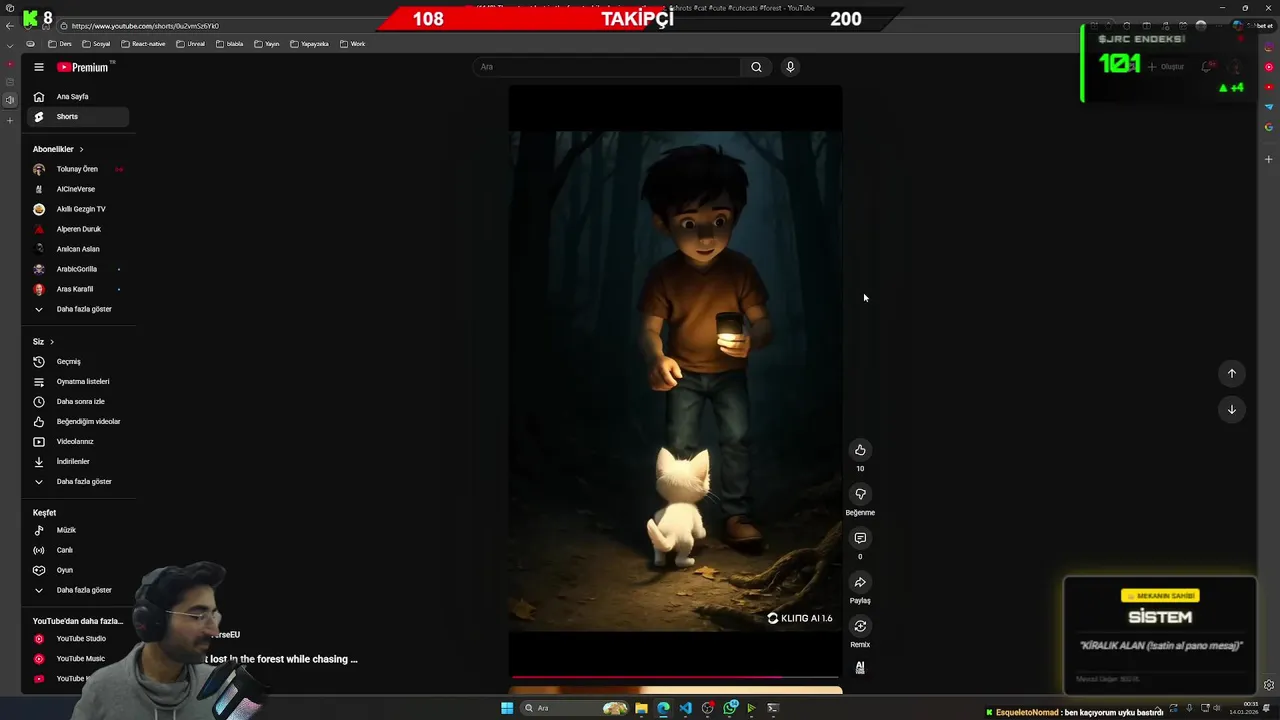Open the blabla bookmark folder
Viewport: 1280px width, 720px height.
(x=230, y=44)
